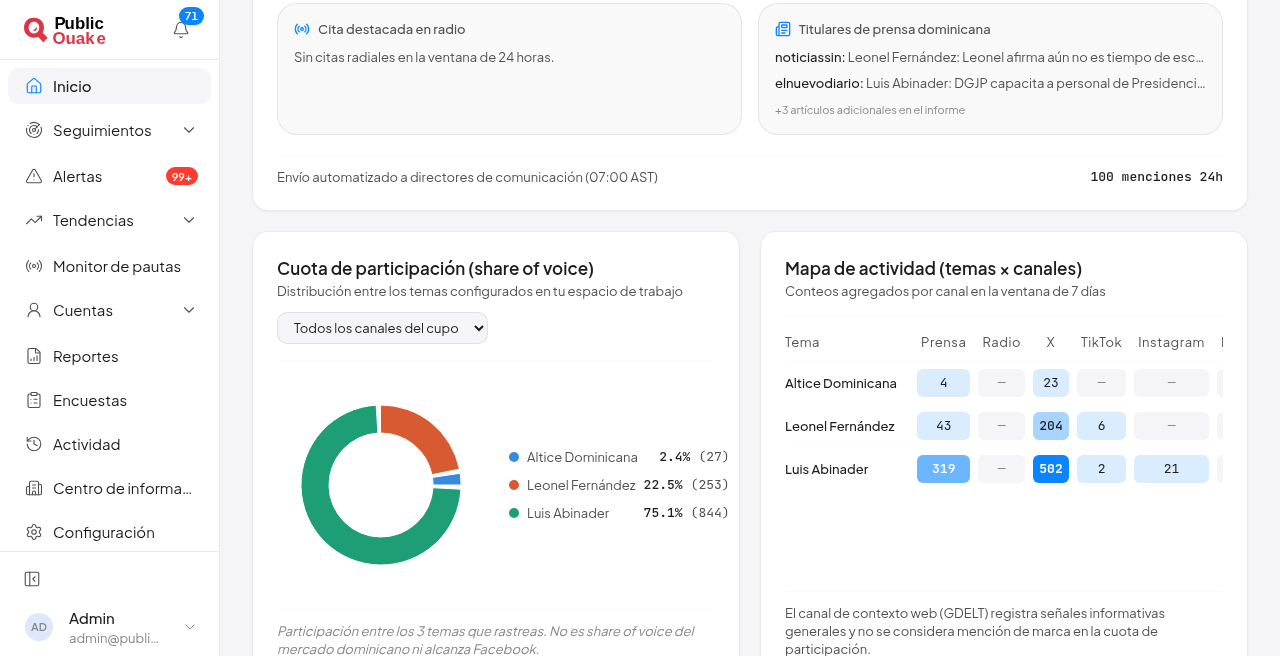Click the Alertas warning triangle icon
Screen dimensions: 1280x656
tap(34, 176)
